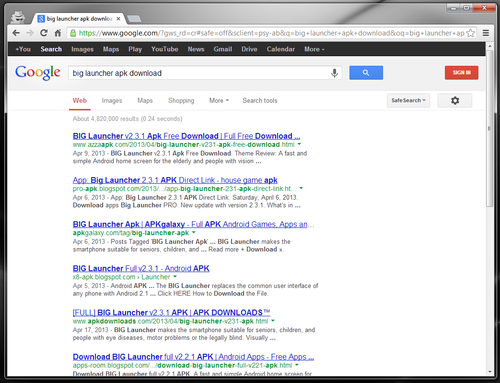
Task: Click the browser forward arrow
Action: coord(30,33)
